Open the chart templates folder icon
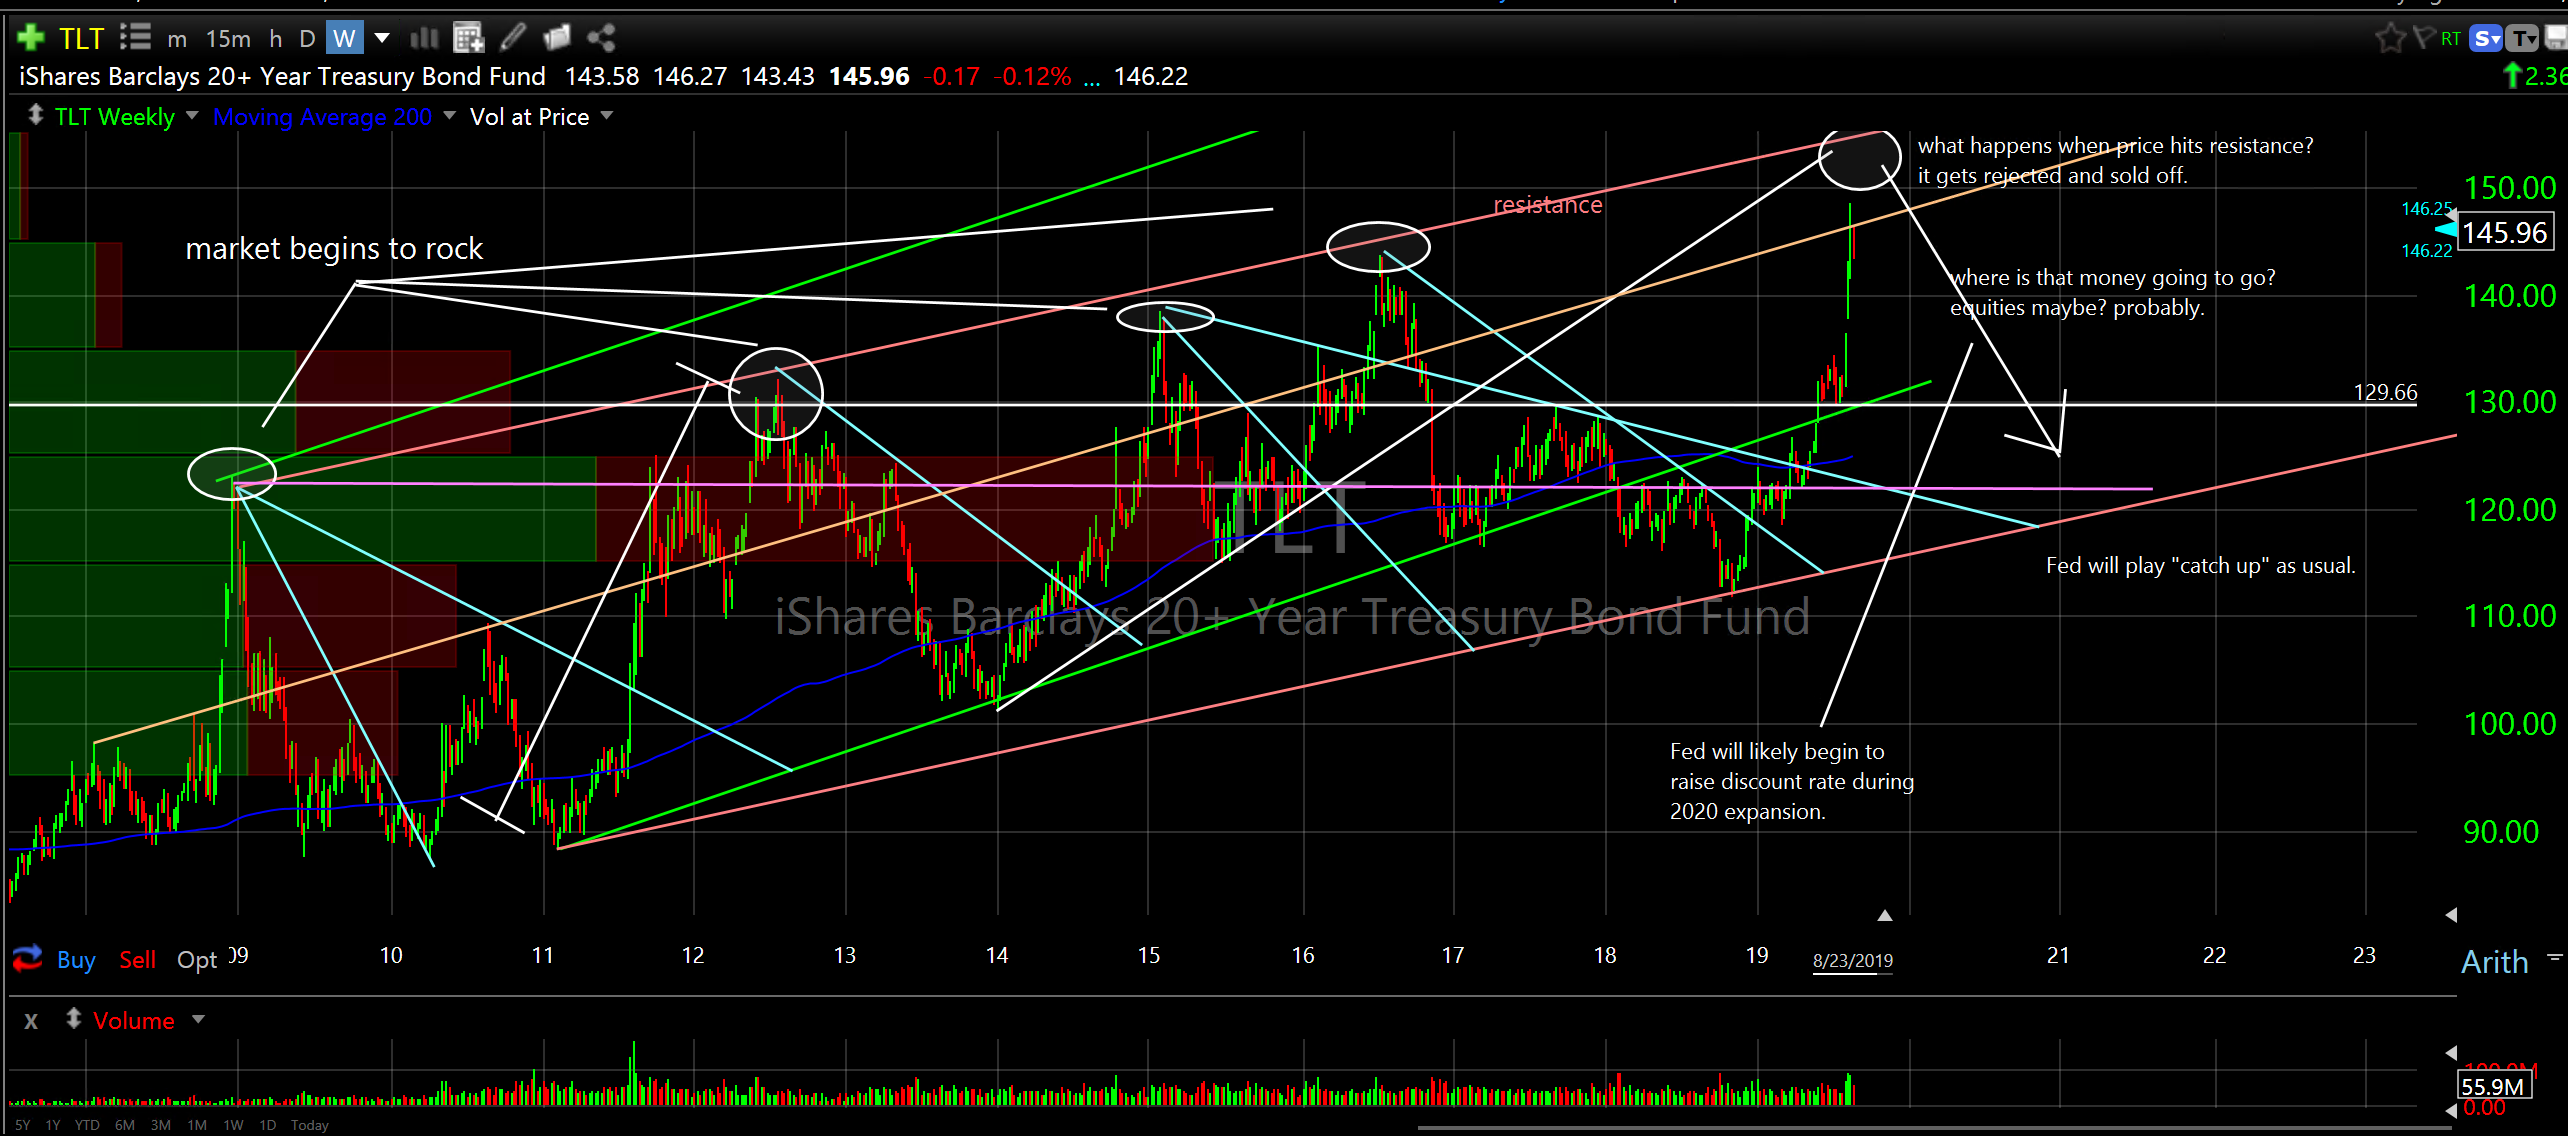2568x1136 pixels. [x=556, y=38]
